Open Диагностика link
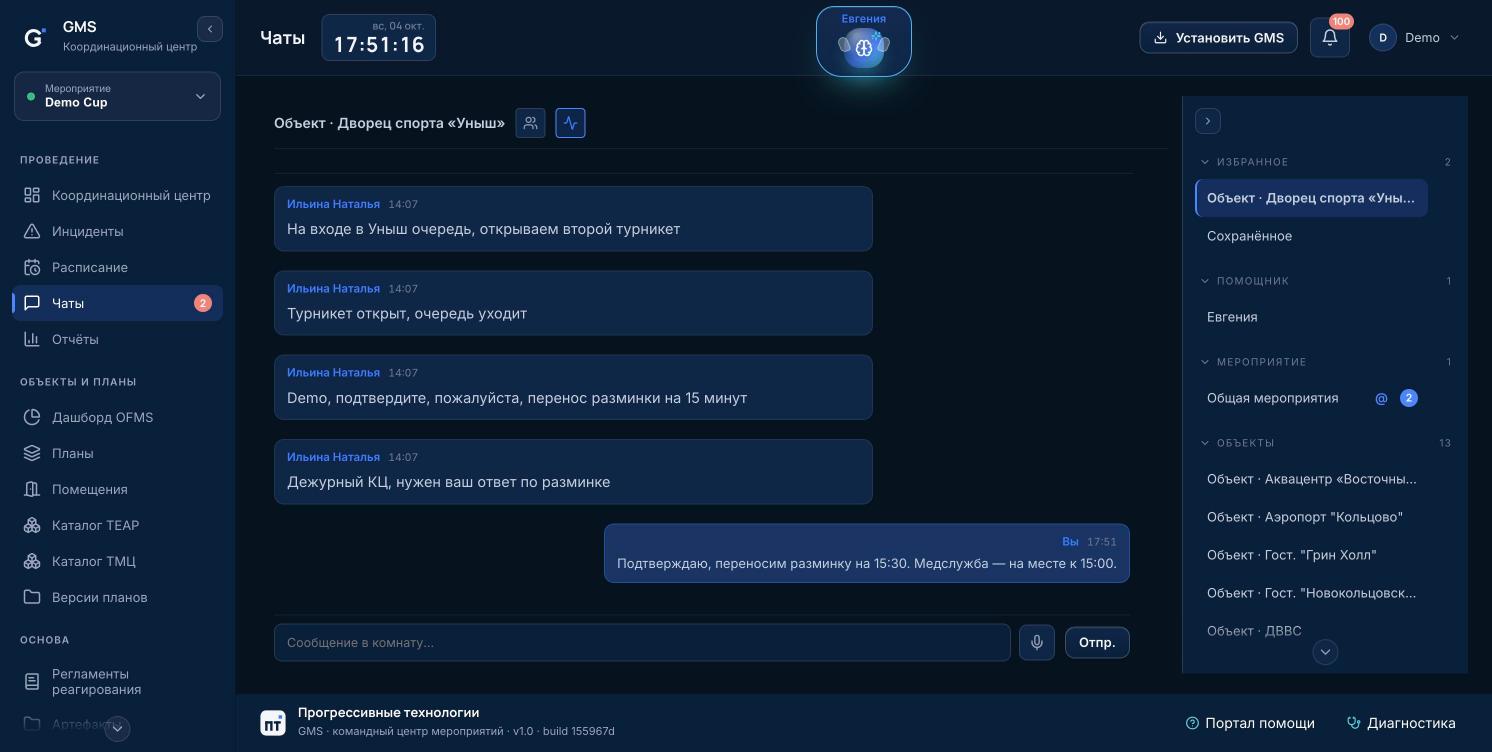Viewport: 1492px width, 752px height. (1401, 723)
